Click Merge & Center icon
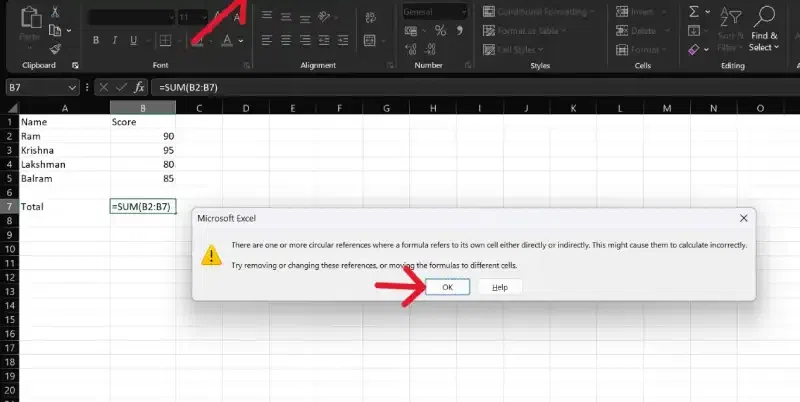This screenshot has height=402, width=800. [370, 40]
